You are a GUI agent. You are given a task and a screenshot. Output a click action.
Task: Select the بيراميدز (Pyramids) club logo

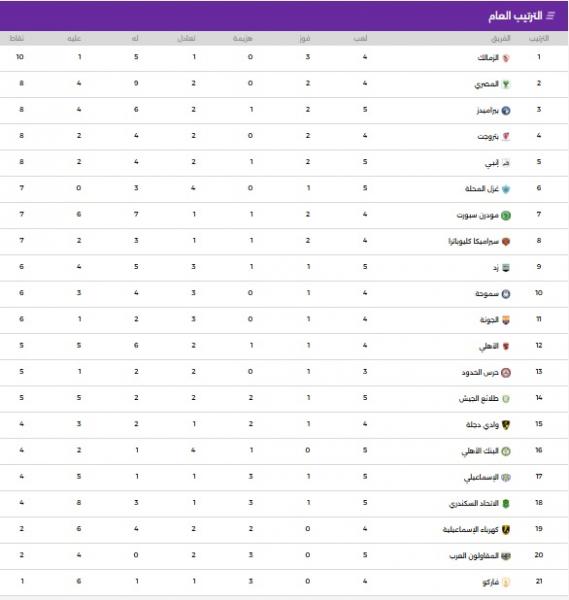coord(505,111)
